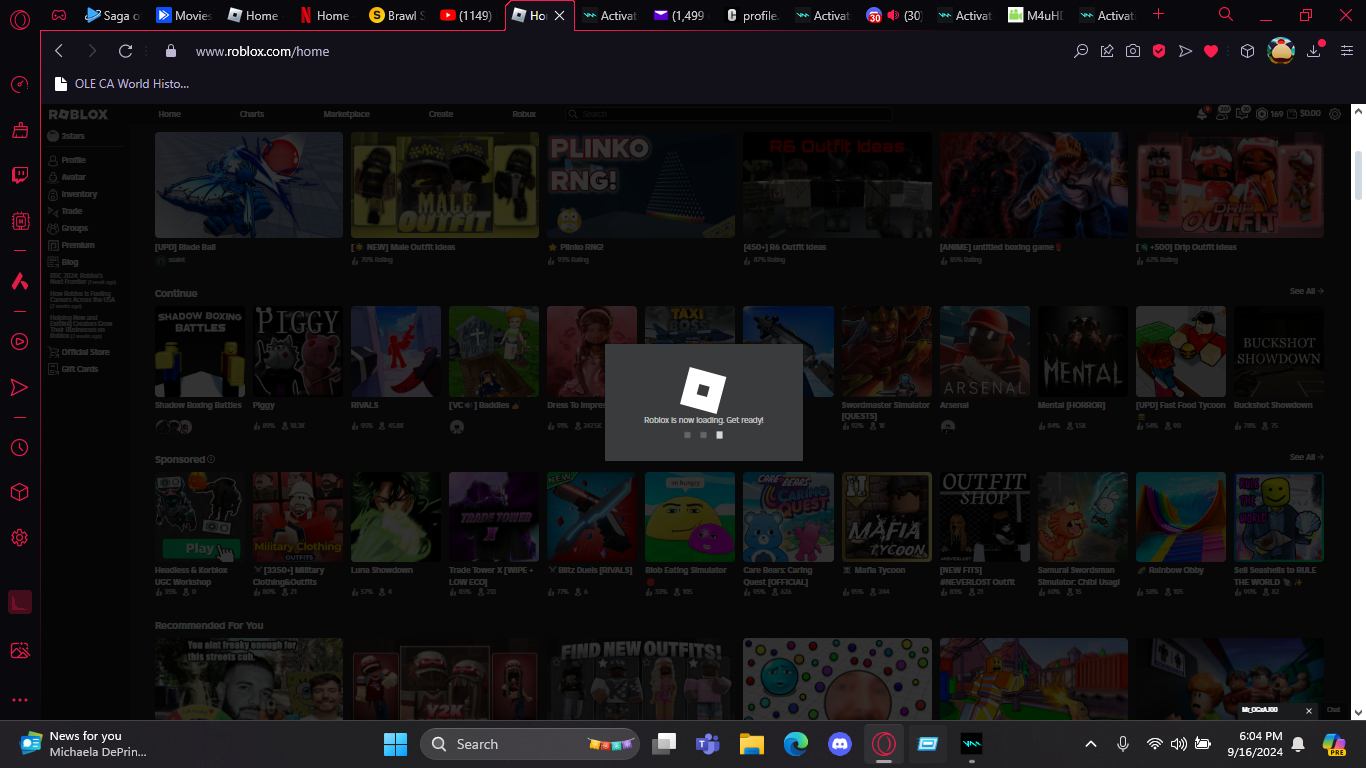Viewport: 1366px width, 768px height.
Task: Open Roblox notifications bell
Action: [x=1203, y=114]
